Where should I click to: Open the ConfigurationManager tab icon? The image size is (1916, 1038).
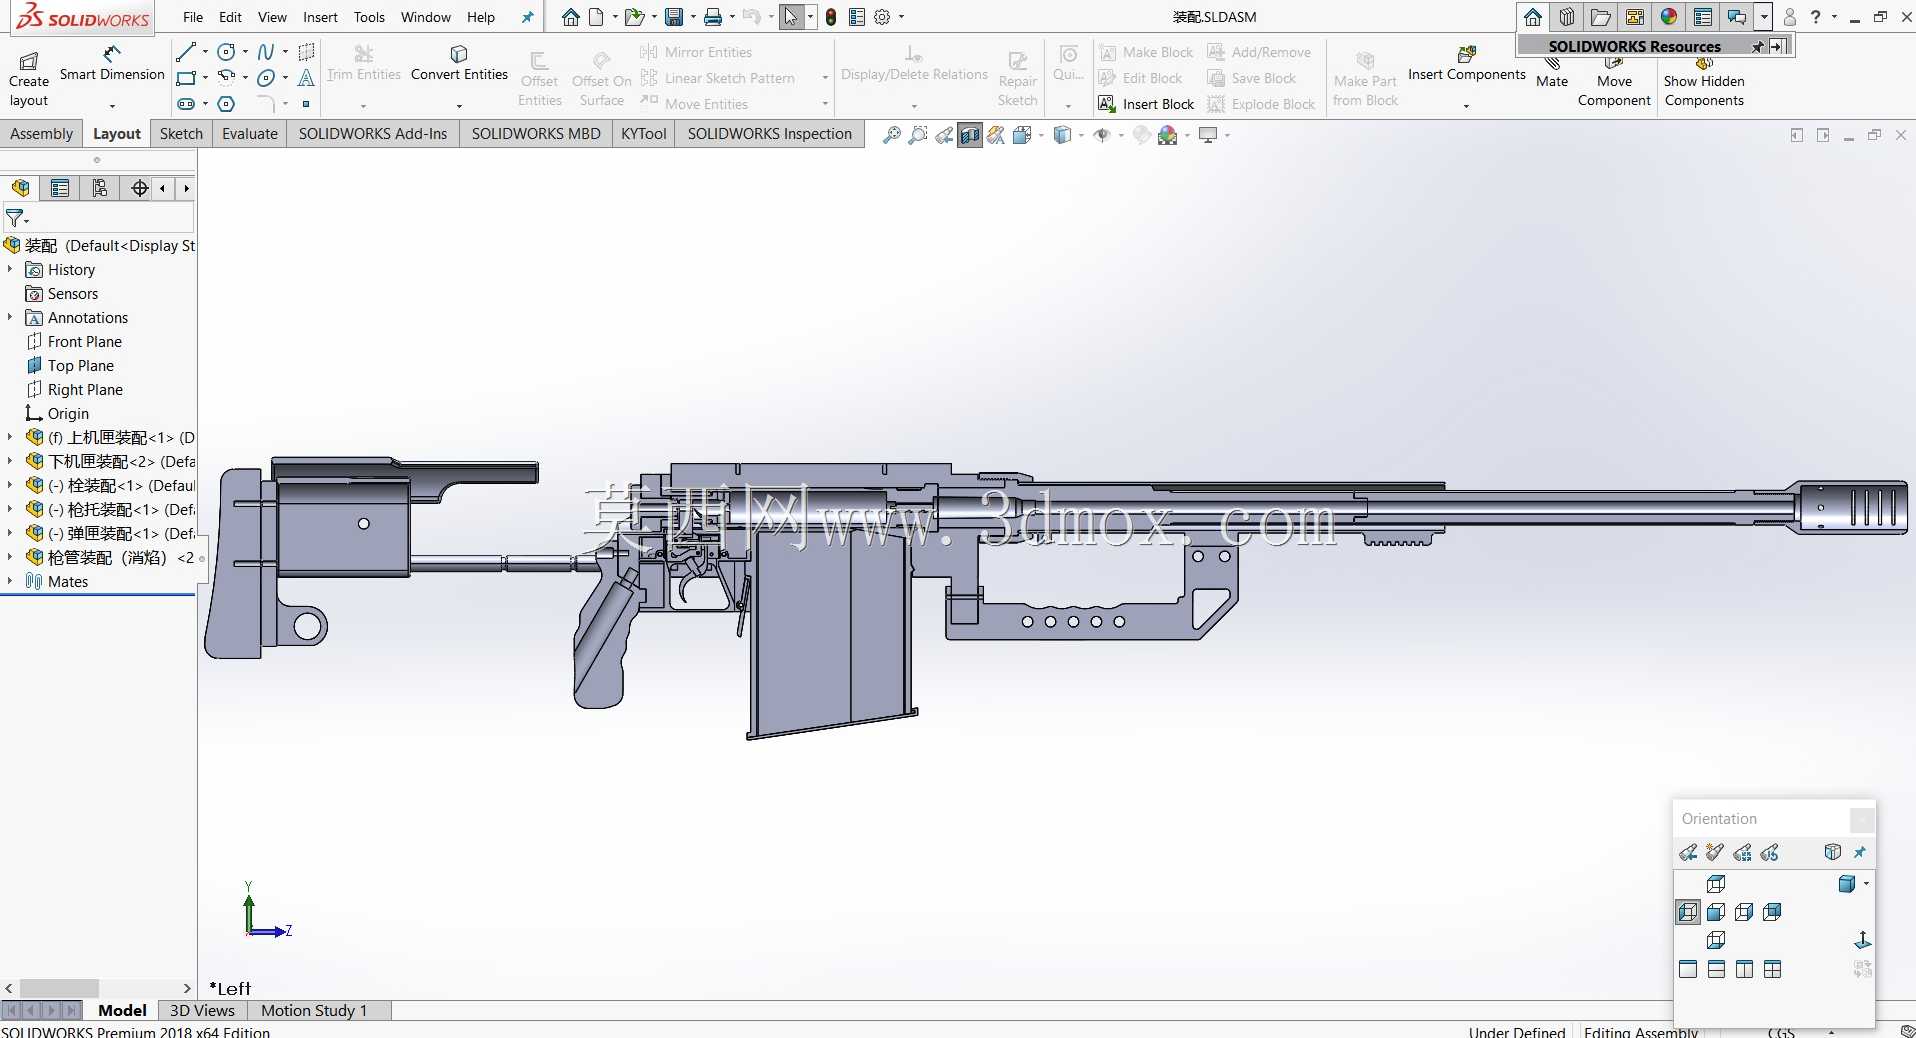pyautogui.click(x=100, y=188)
